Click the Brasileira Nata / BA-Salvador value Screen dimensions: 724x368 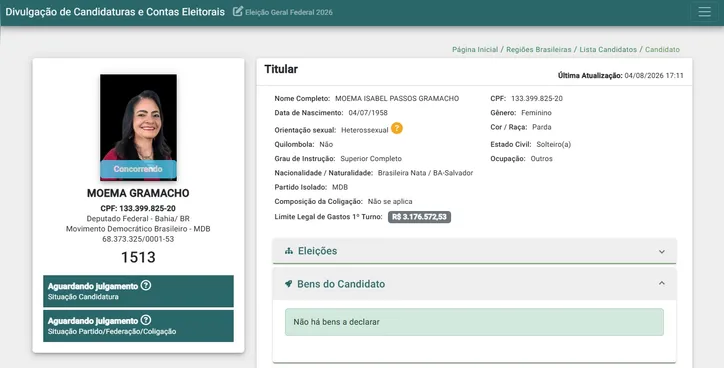pyautogui.click(x=425, y=173)
